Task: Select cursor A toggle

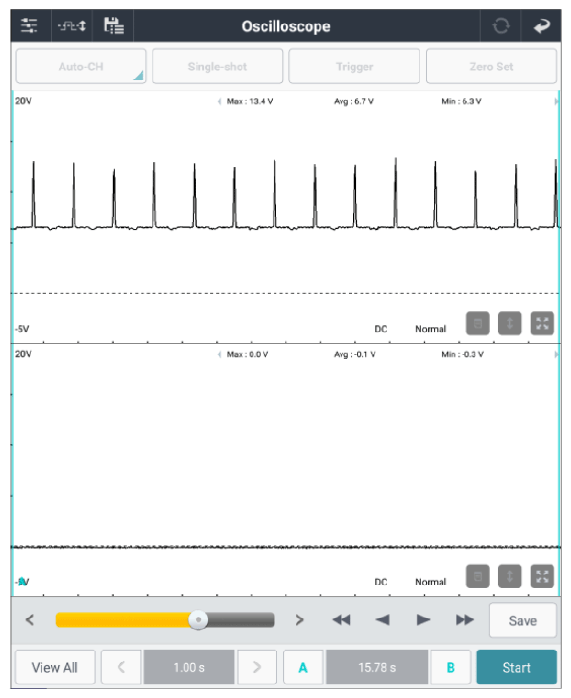Action: 303,667
